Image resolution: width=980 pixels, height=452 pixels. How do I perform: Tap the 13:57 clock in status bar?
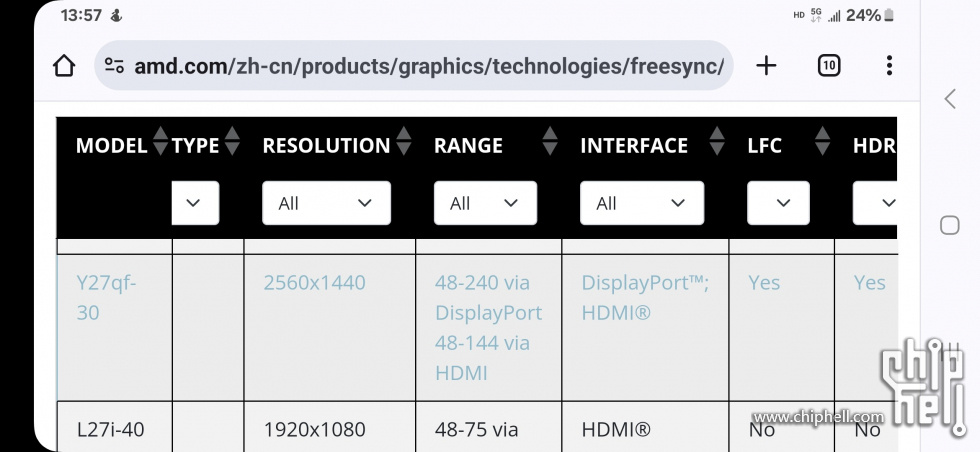coord(81,15)
